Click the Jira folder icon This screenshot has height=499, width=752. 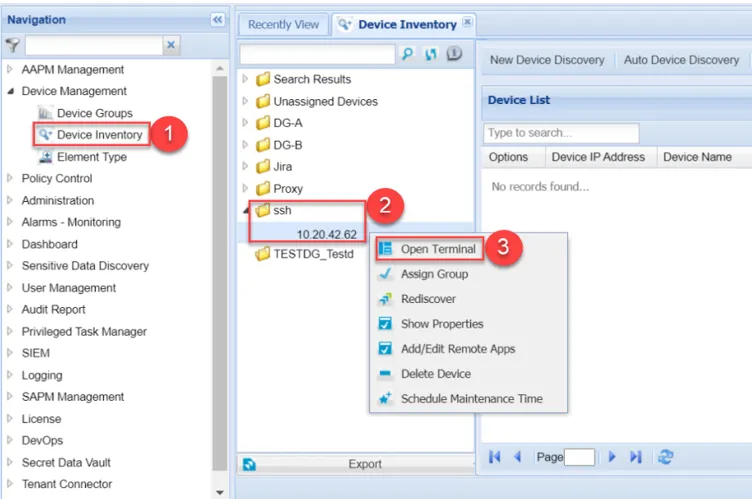262,166
